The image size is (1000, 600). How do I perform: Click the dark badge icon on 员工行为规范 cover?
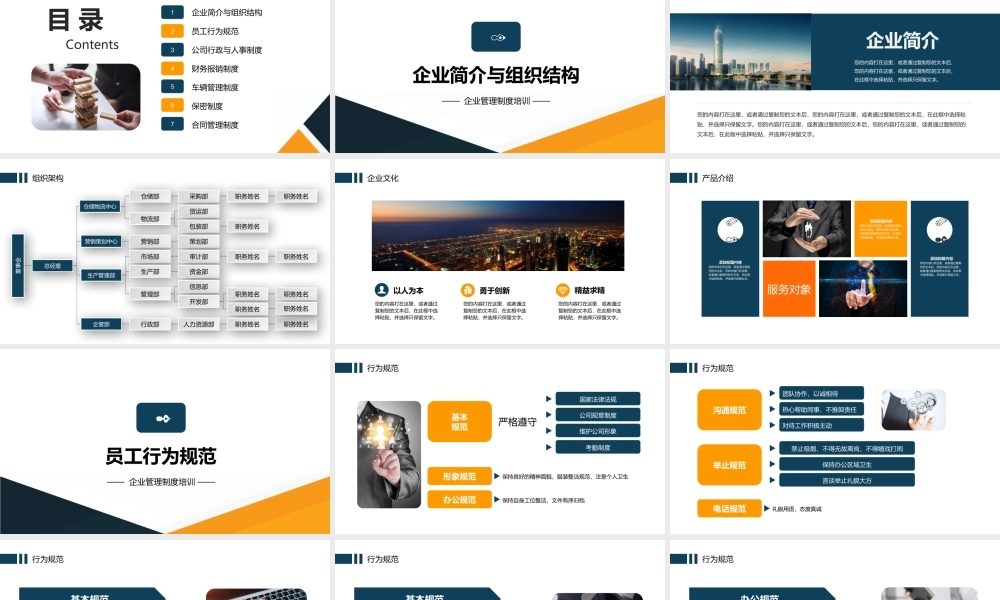coord(163,417)
